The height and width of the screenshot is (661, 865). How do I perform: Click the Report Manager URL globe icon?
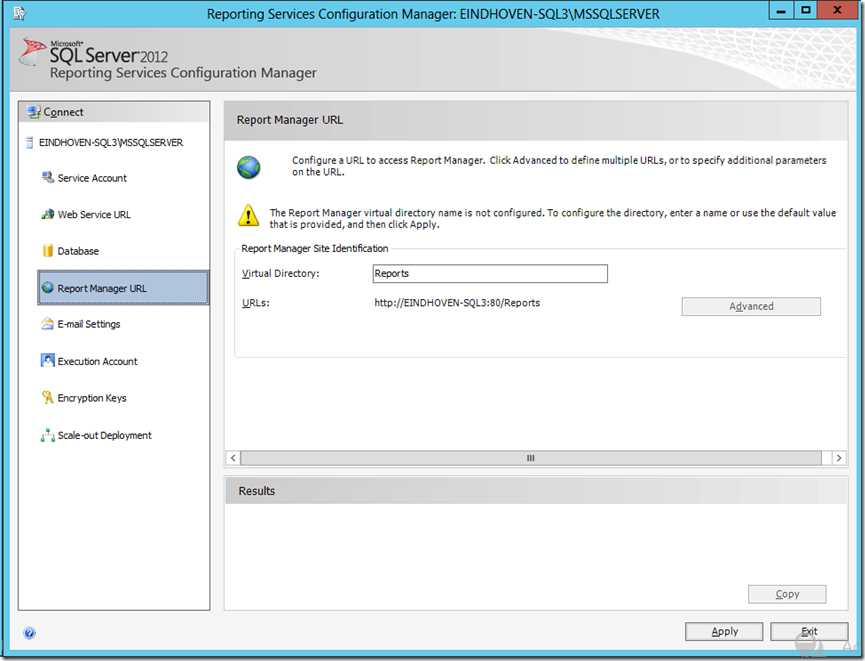coord(47,287)
